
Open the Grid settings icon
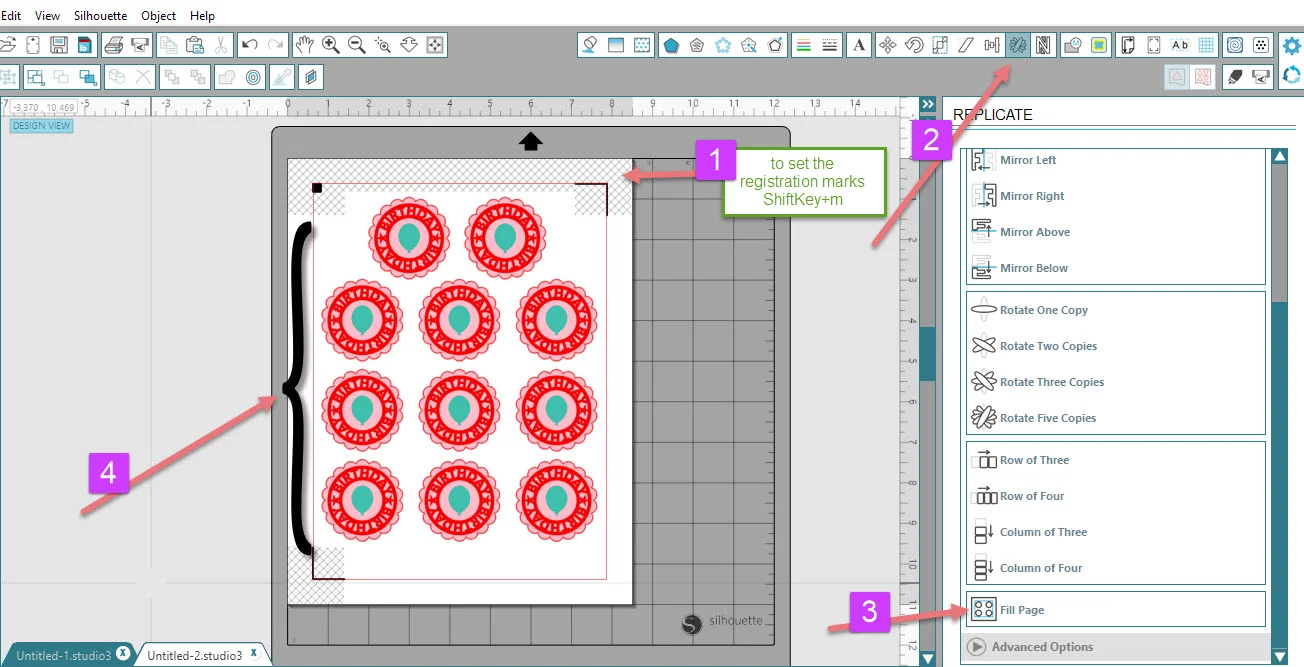tap(1206, 45)
